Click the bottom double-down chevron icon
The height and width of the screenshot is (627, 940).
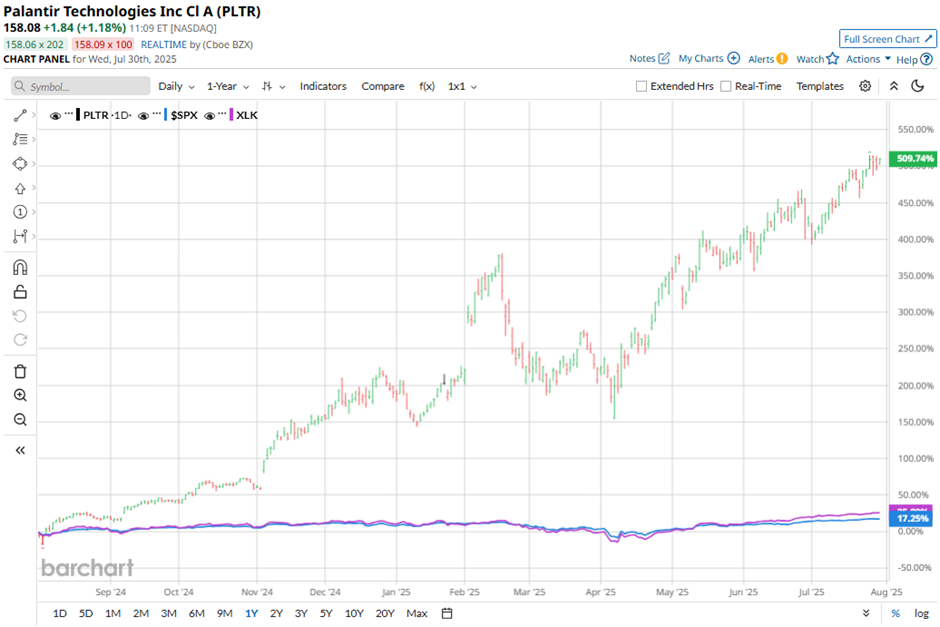866,613
